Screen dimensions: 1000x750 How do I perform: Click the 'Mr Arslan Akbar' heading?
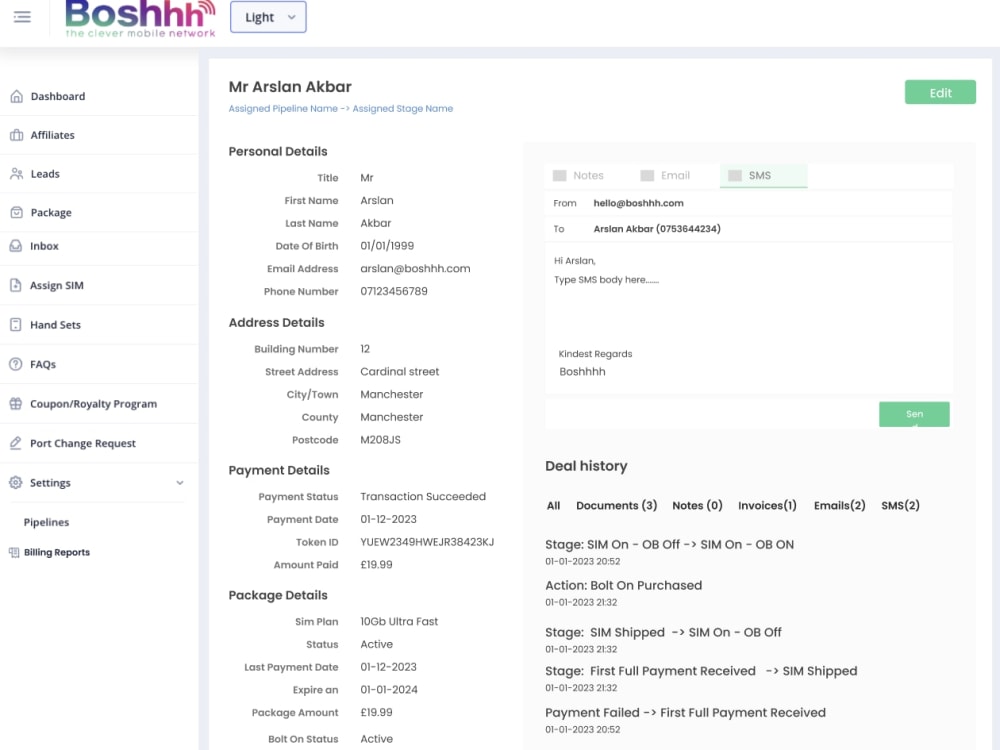tap(290, 87)
